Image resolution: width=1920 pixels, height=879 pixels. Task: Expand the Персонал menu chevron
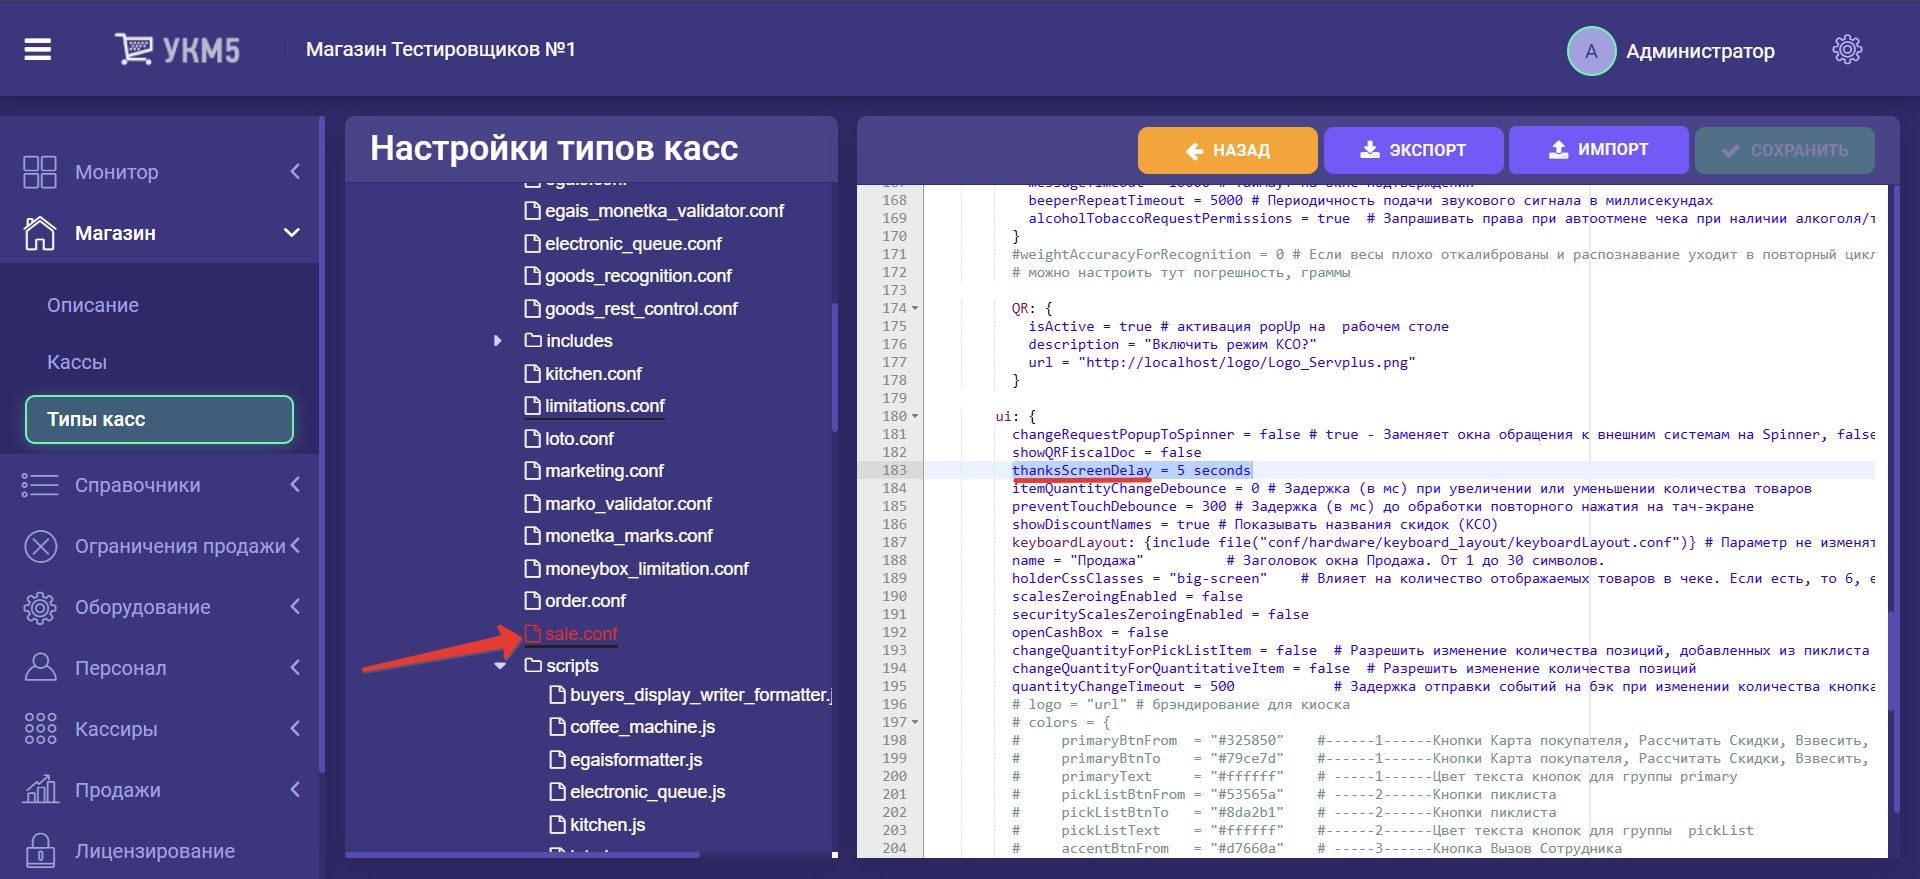click(295, 668)
